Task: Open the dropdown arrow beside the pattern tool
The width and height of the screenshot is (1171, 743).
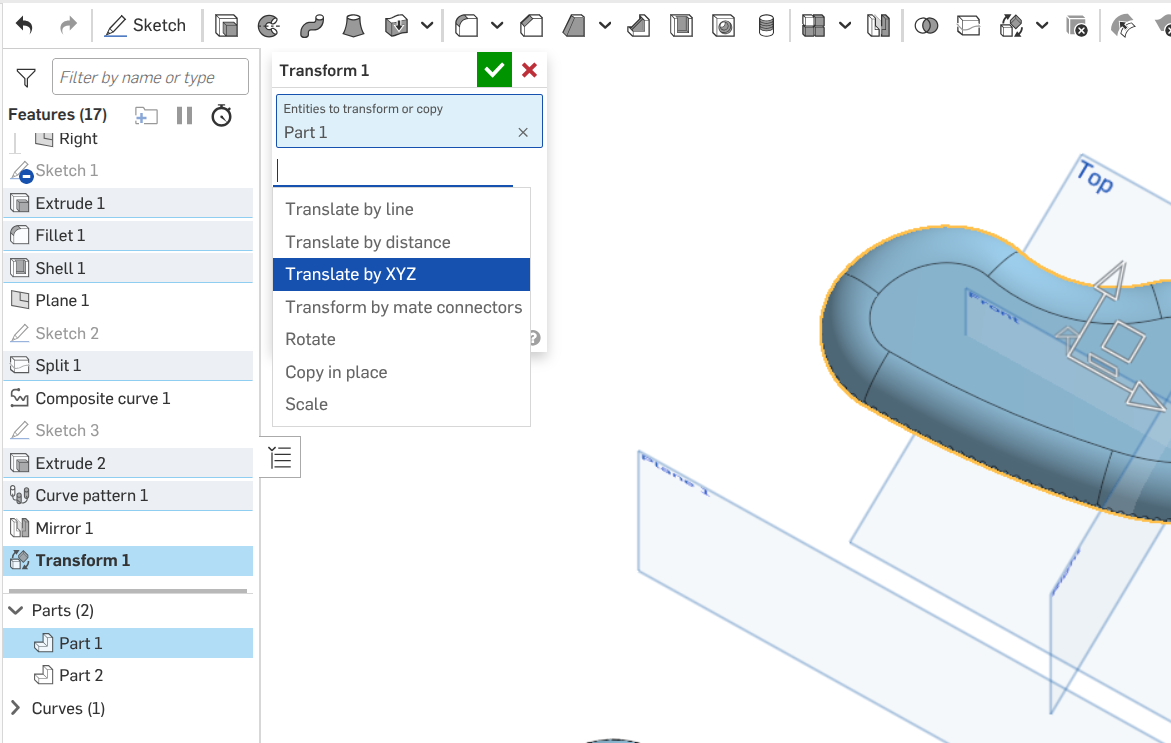Action: coord(845,26)
